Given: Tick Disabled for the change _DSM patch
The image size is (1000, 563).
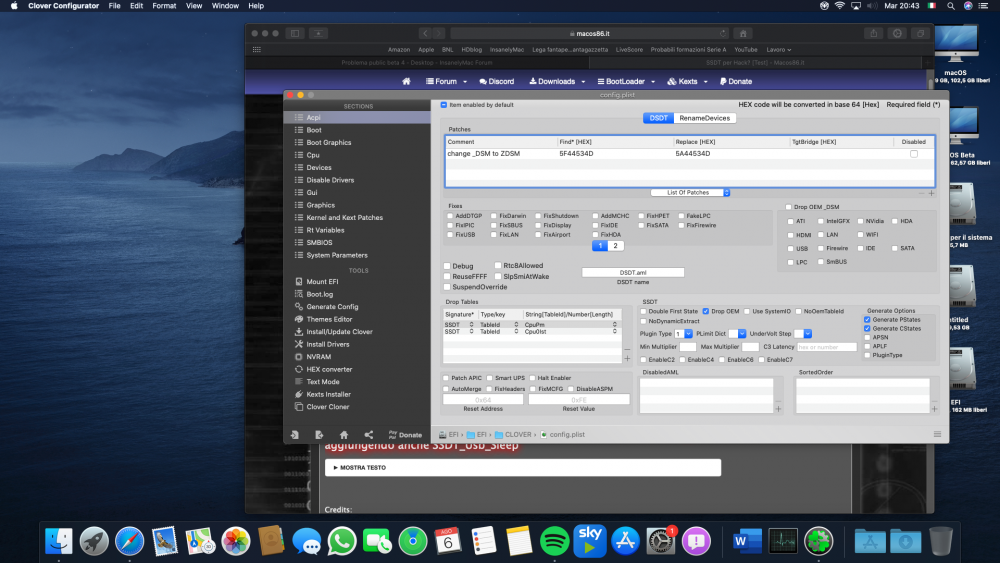Looking at the screenshot, I should [914, 154].
